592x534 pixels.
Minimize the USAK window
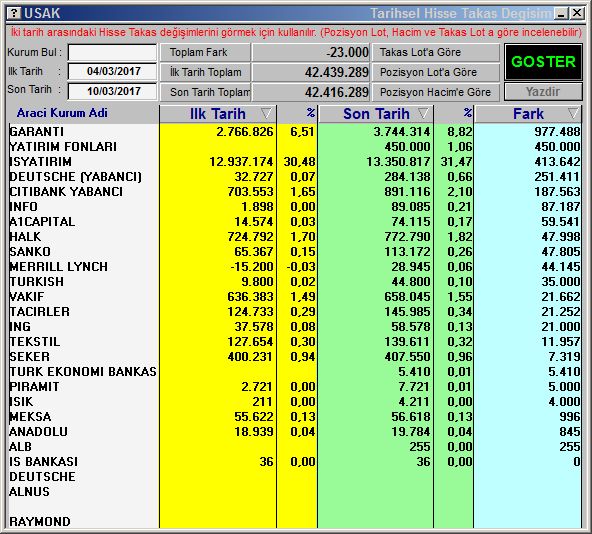[x=561, y=14]
